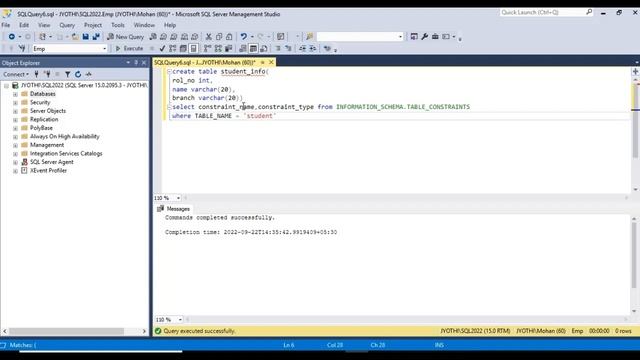Select Integration Services Catalogs item
The width and height of the screenshot is (640, 360).
click(66, 153)
